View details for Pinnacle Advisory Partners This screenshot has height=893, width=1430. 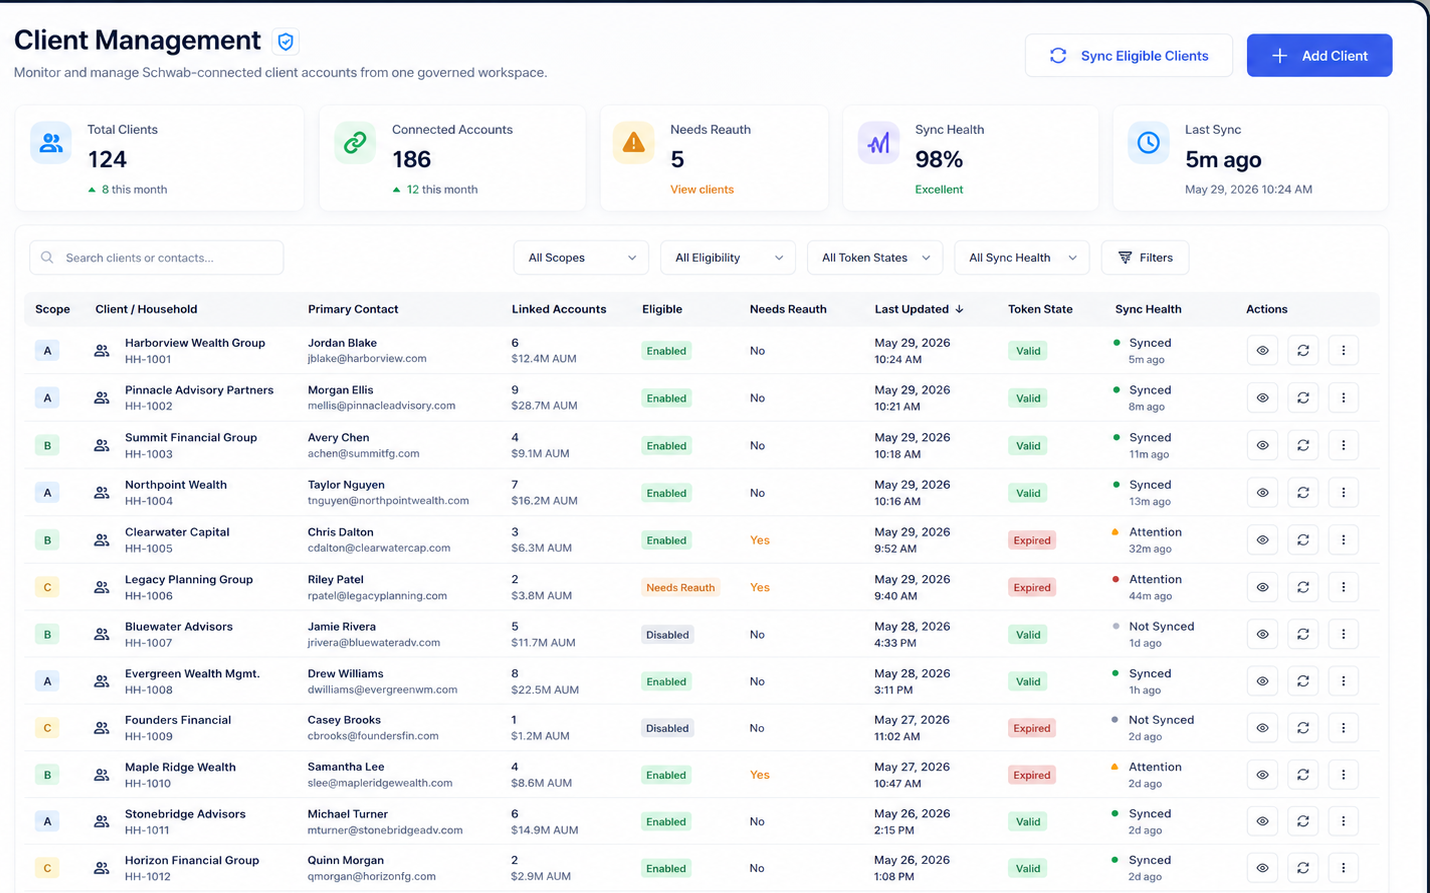tap(1262, 398)
